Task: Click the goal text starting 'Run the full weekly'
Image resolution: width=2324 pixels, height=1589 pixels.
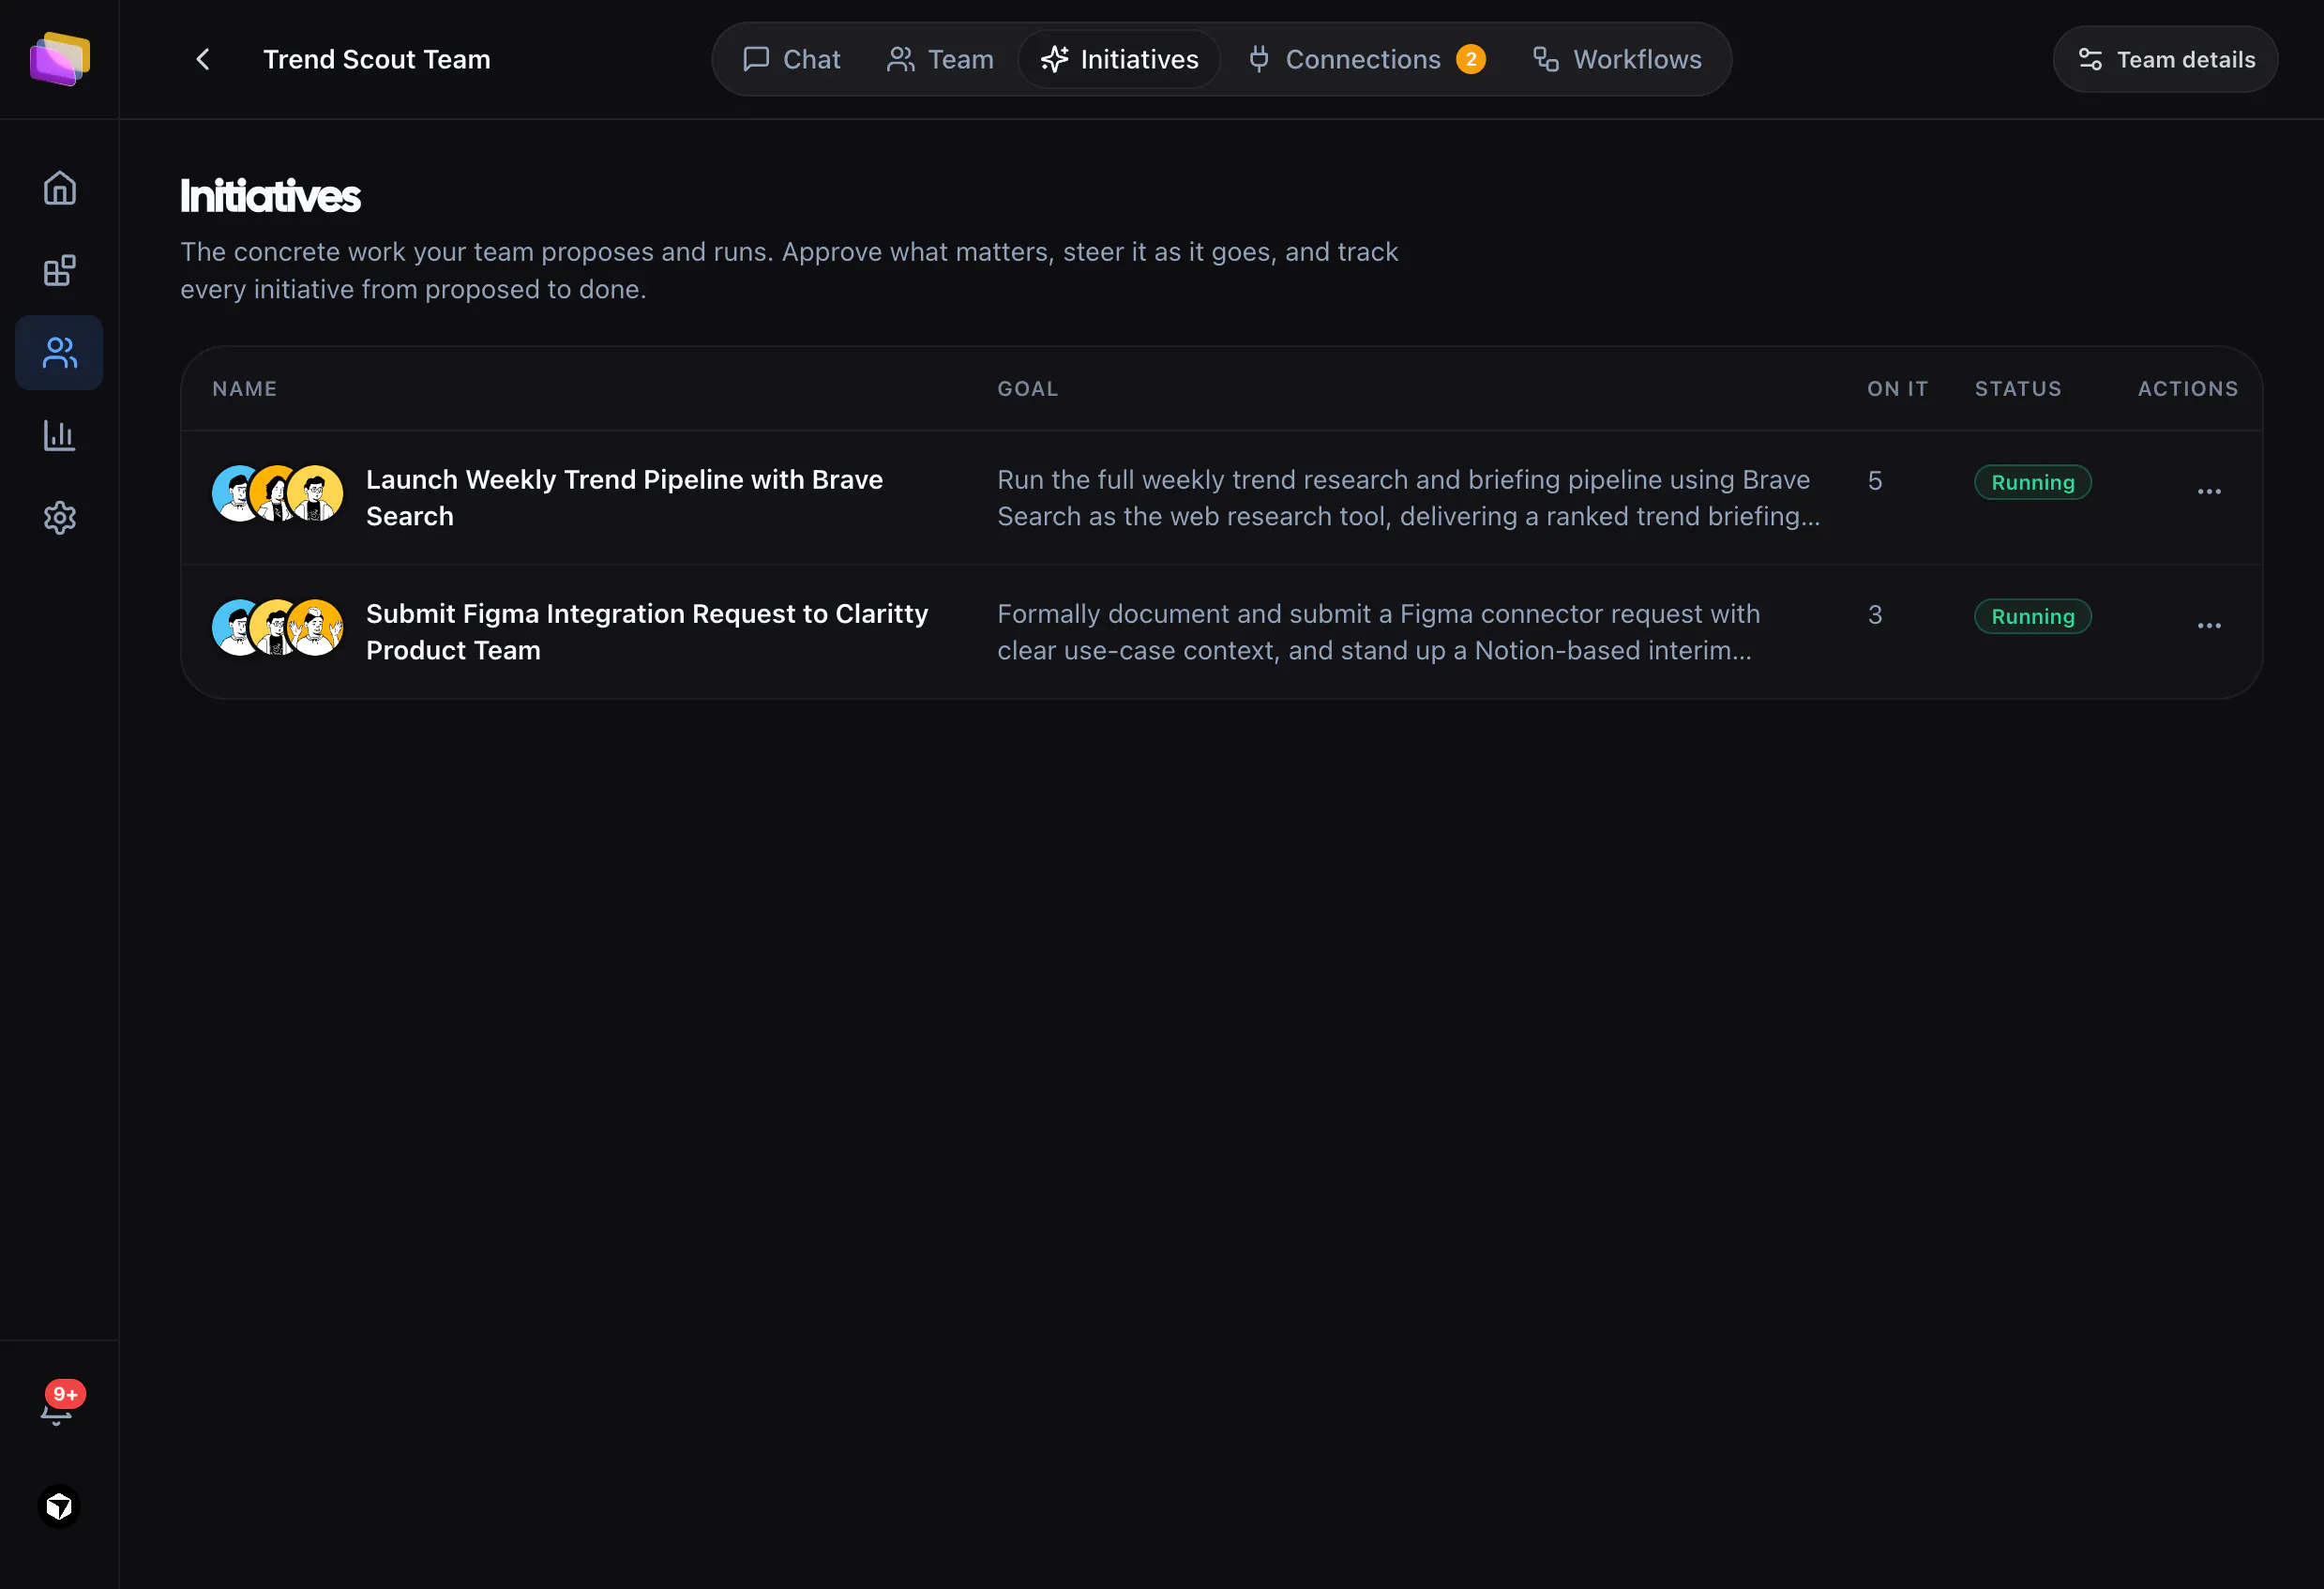Action: [1408, 498]
